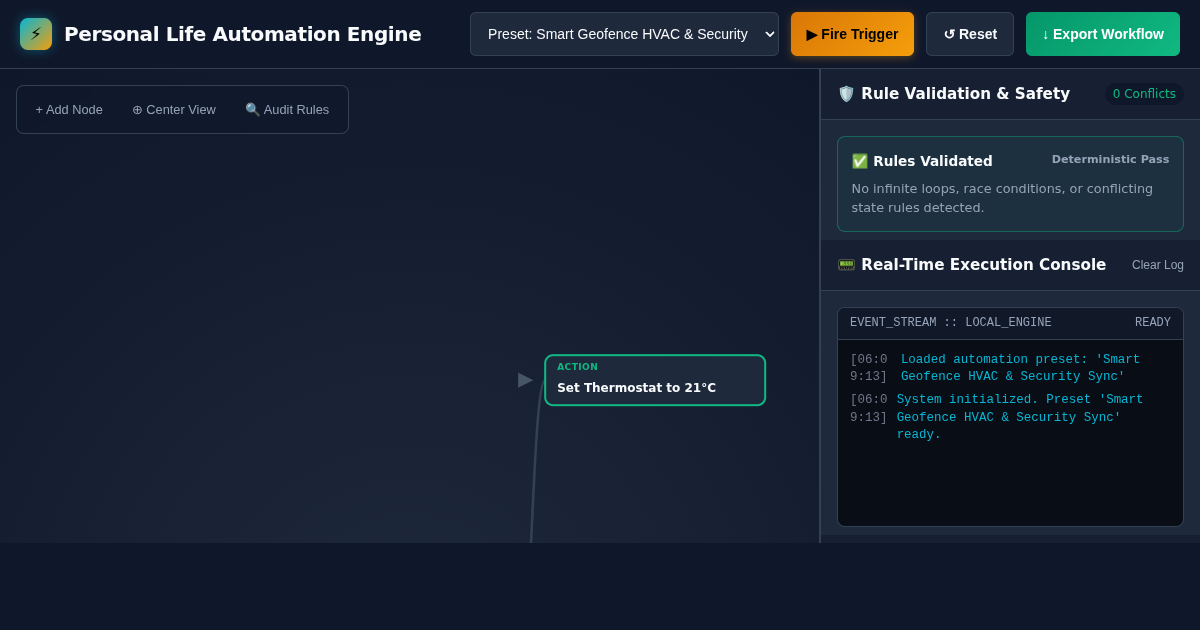The width and height of the screenshot is (1200, 630).
Task: Select the 'Loaded automation preset' log entry
Action: (1010, 368)
